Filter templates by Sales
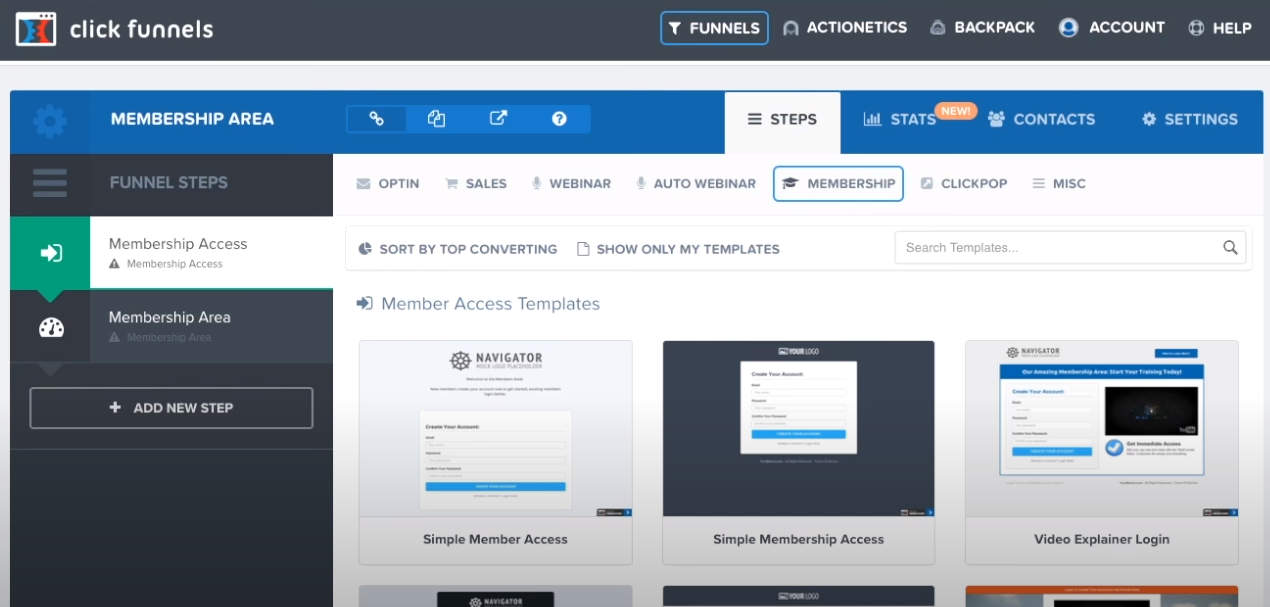The width and height of the screenshot is (1270, 607). pyautogui.click(x=475, y=184)
